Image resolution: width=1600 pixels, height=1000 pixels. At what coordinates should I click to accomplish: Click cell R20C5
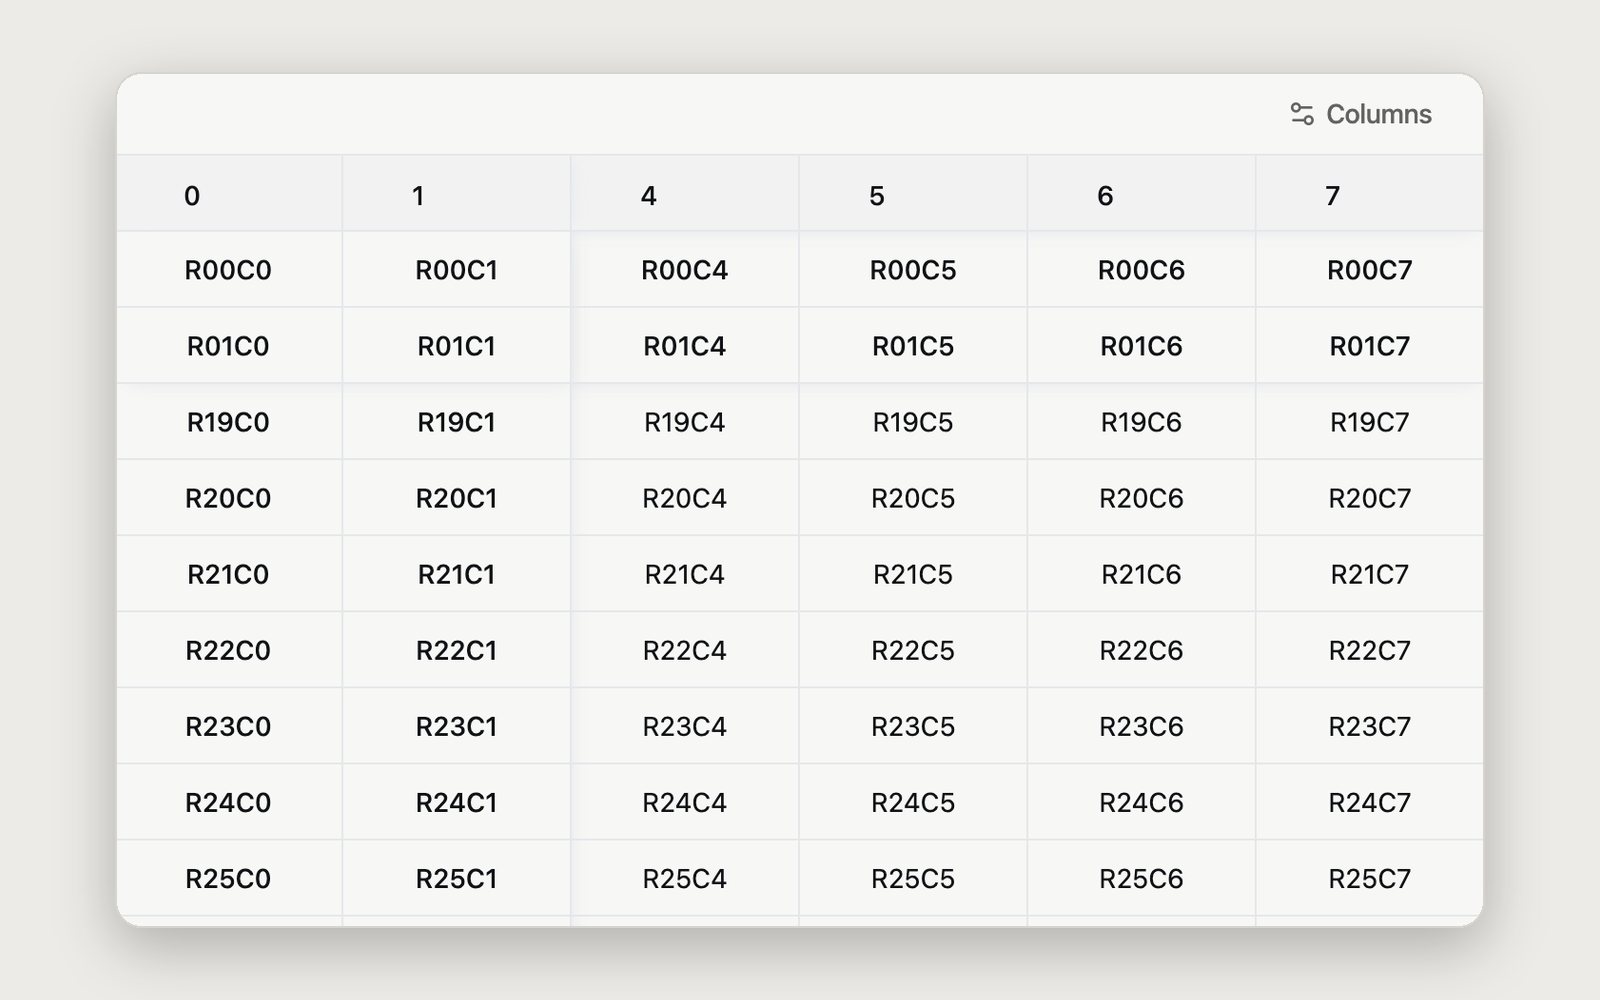coord(913,498)
